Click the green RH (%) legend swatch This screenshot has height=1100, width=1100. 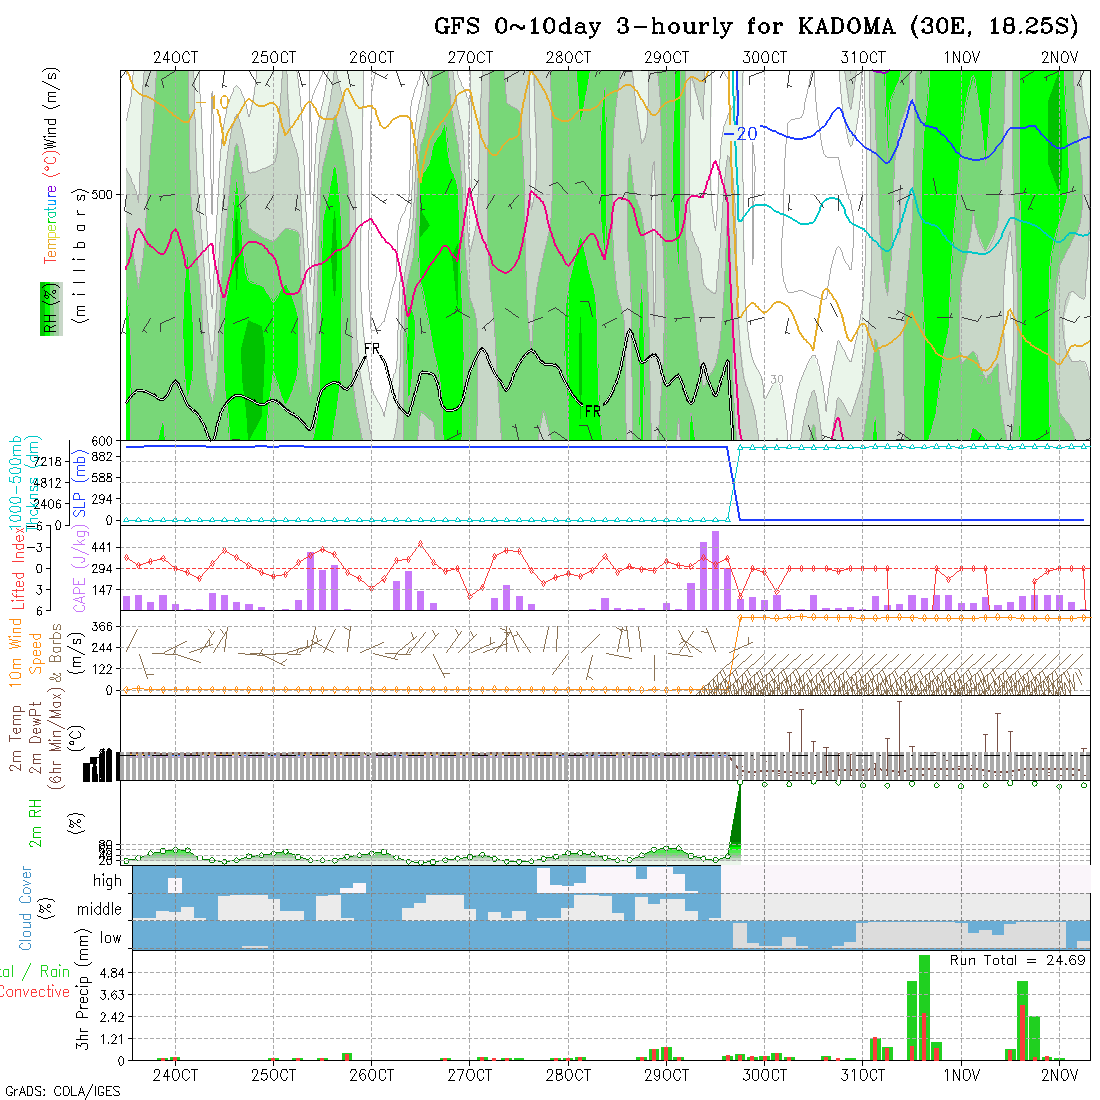(51, 309)
